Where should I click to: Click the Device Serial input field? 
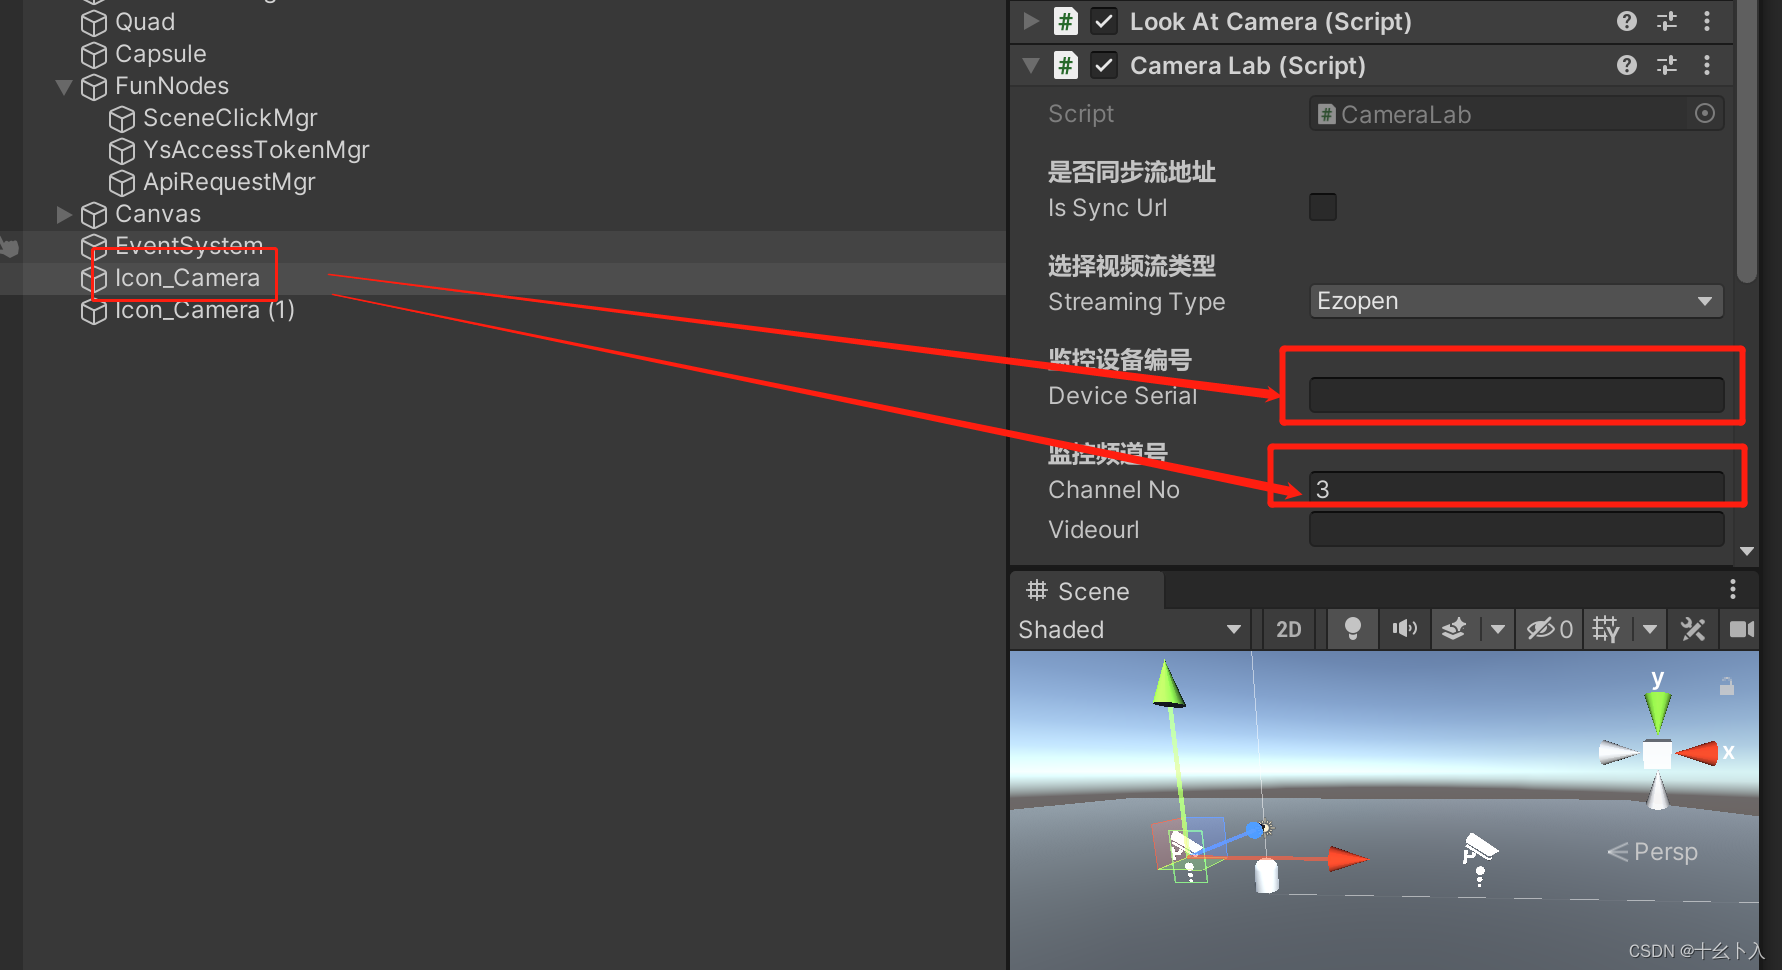click(x=1516, y=395)
